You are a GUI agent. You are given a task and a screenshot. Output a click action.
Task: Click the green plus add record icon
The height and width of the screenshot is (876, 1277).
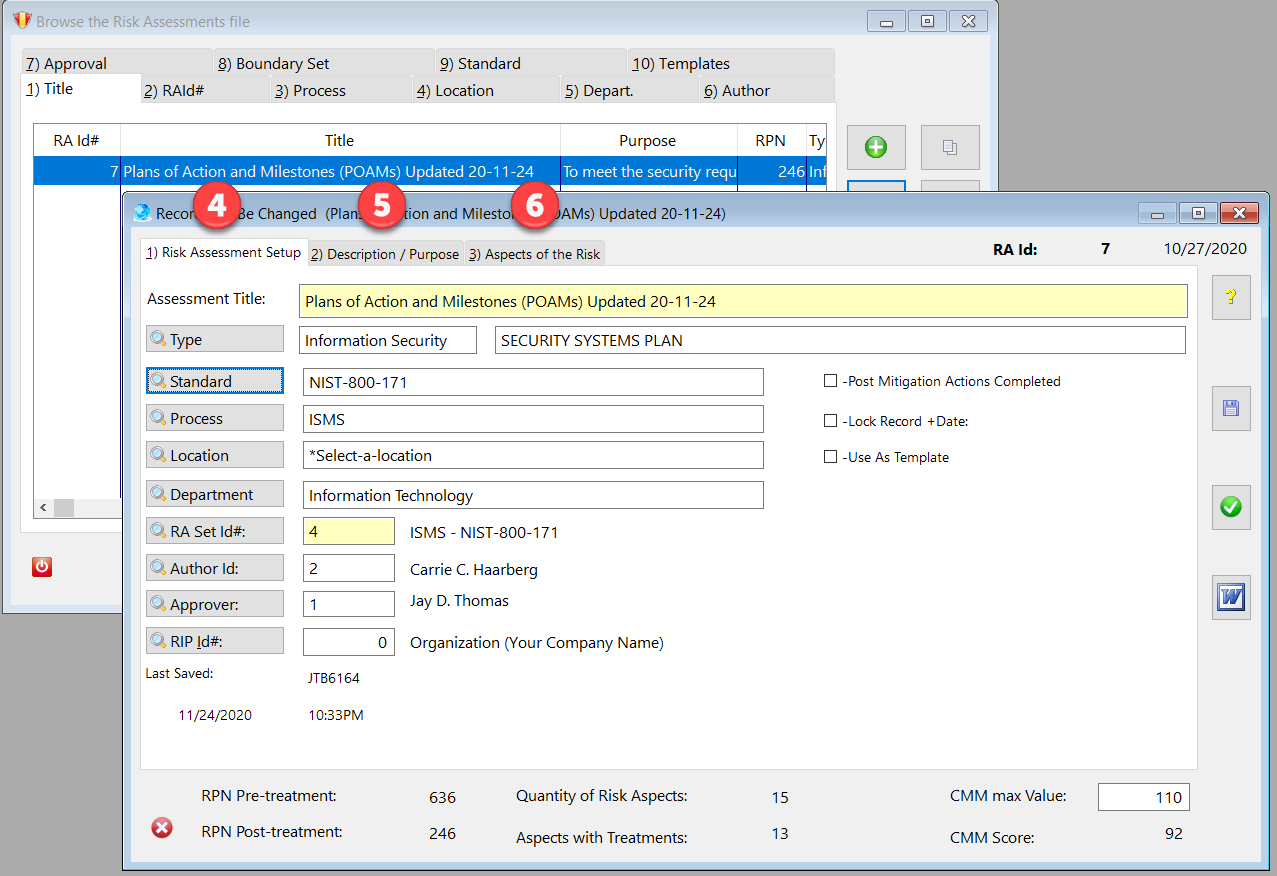876,148
